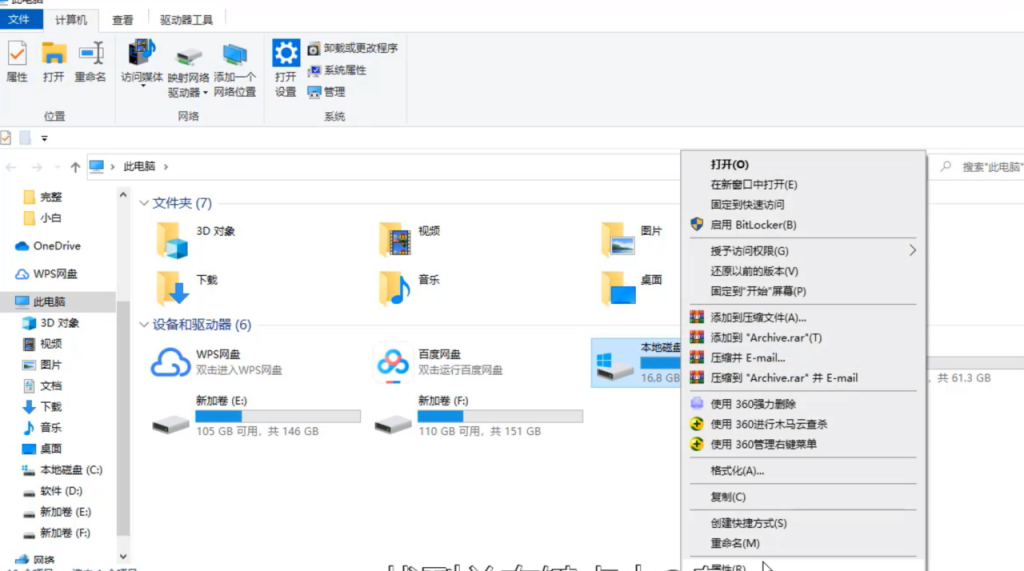Open the WPS网盘 drive icon
The image size is (1024, 571).
coord(171,362)
